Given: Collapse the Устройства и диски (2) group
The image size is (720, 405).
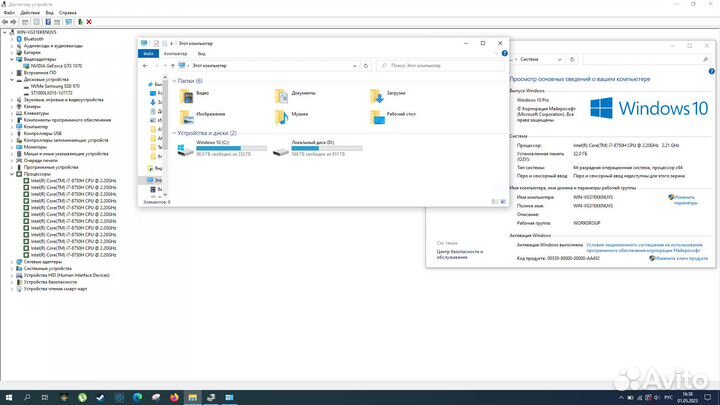Looking at the screenshot, I should coord(174,133).
